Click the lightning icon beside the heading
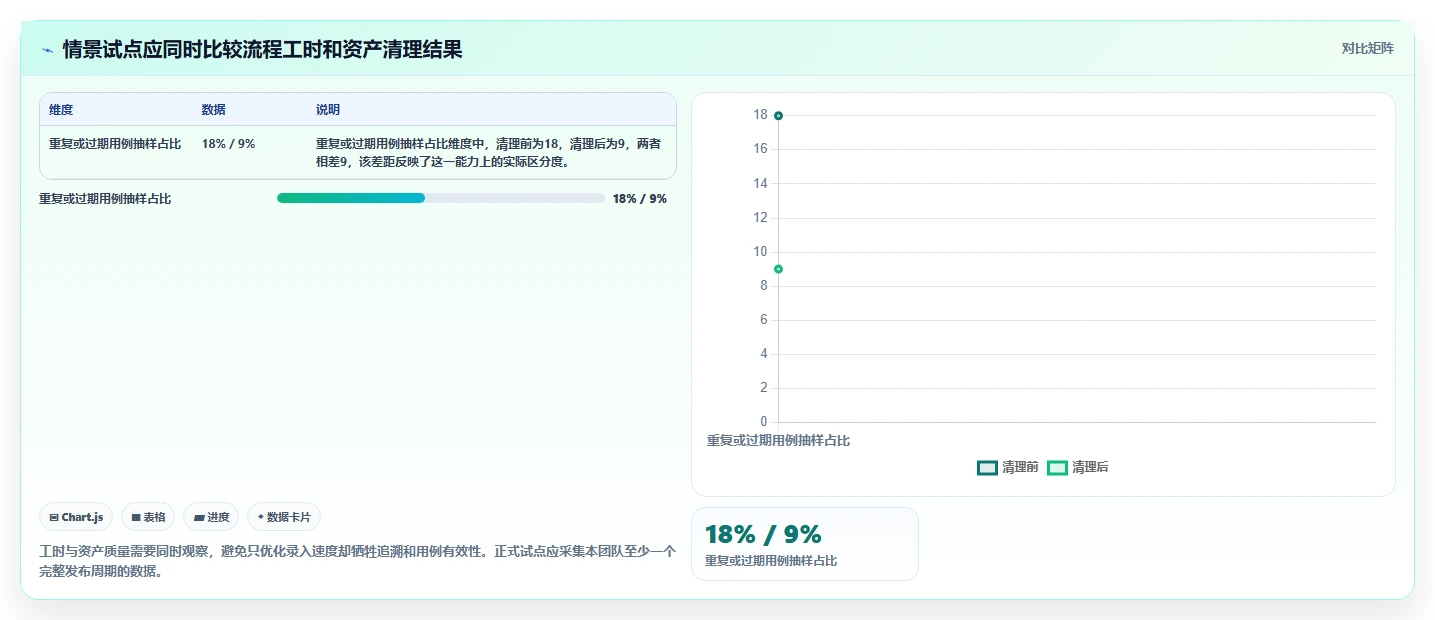 pyautogui.click(x=47, y=50)
